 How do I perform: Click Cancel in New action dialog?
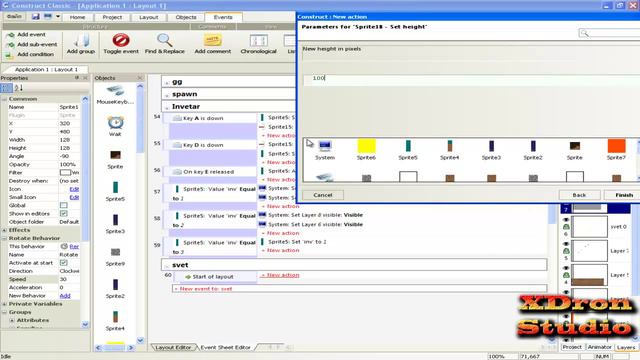323,195
